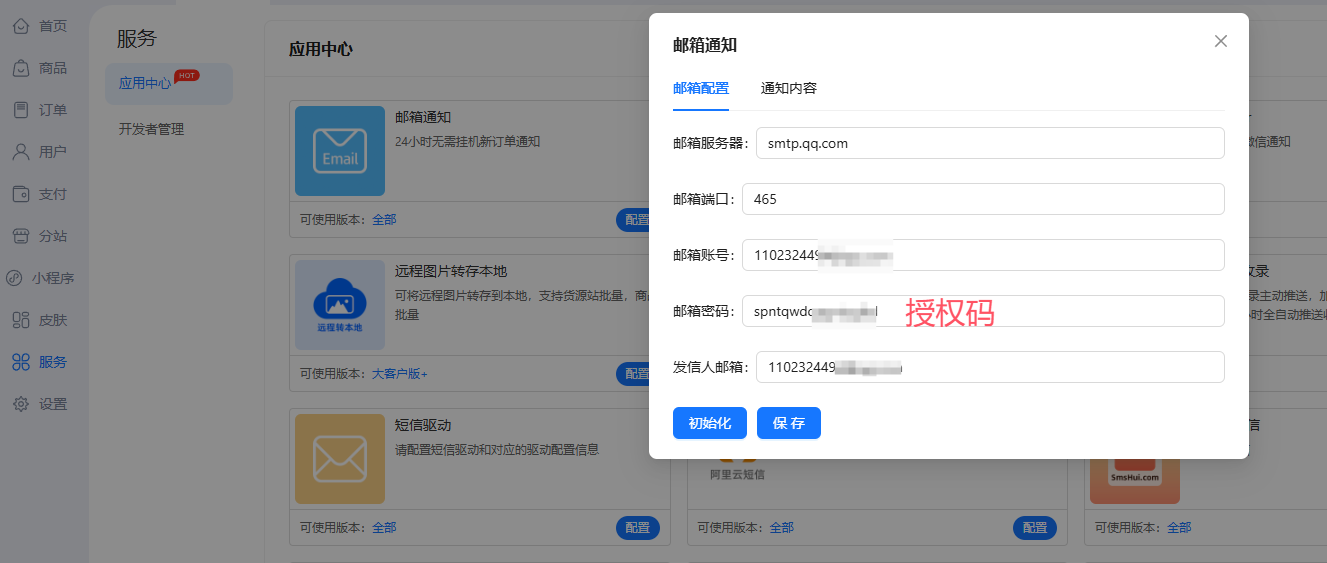The image size is (1327, 563).
Task: Click the 设置 gear icon
Action: coord(20,404)
